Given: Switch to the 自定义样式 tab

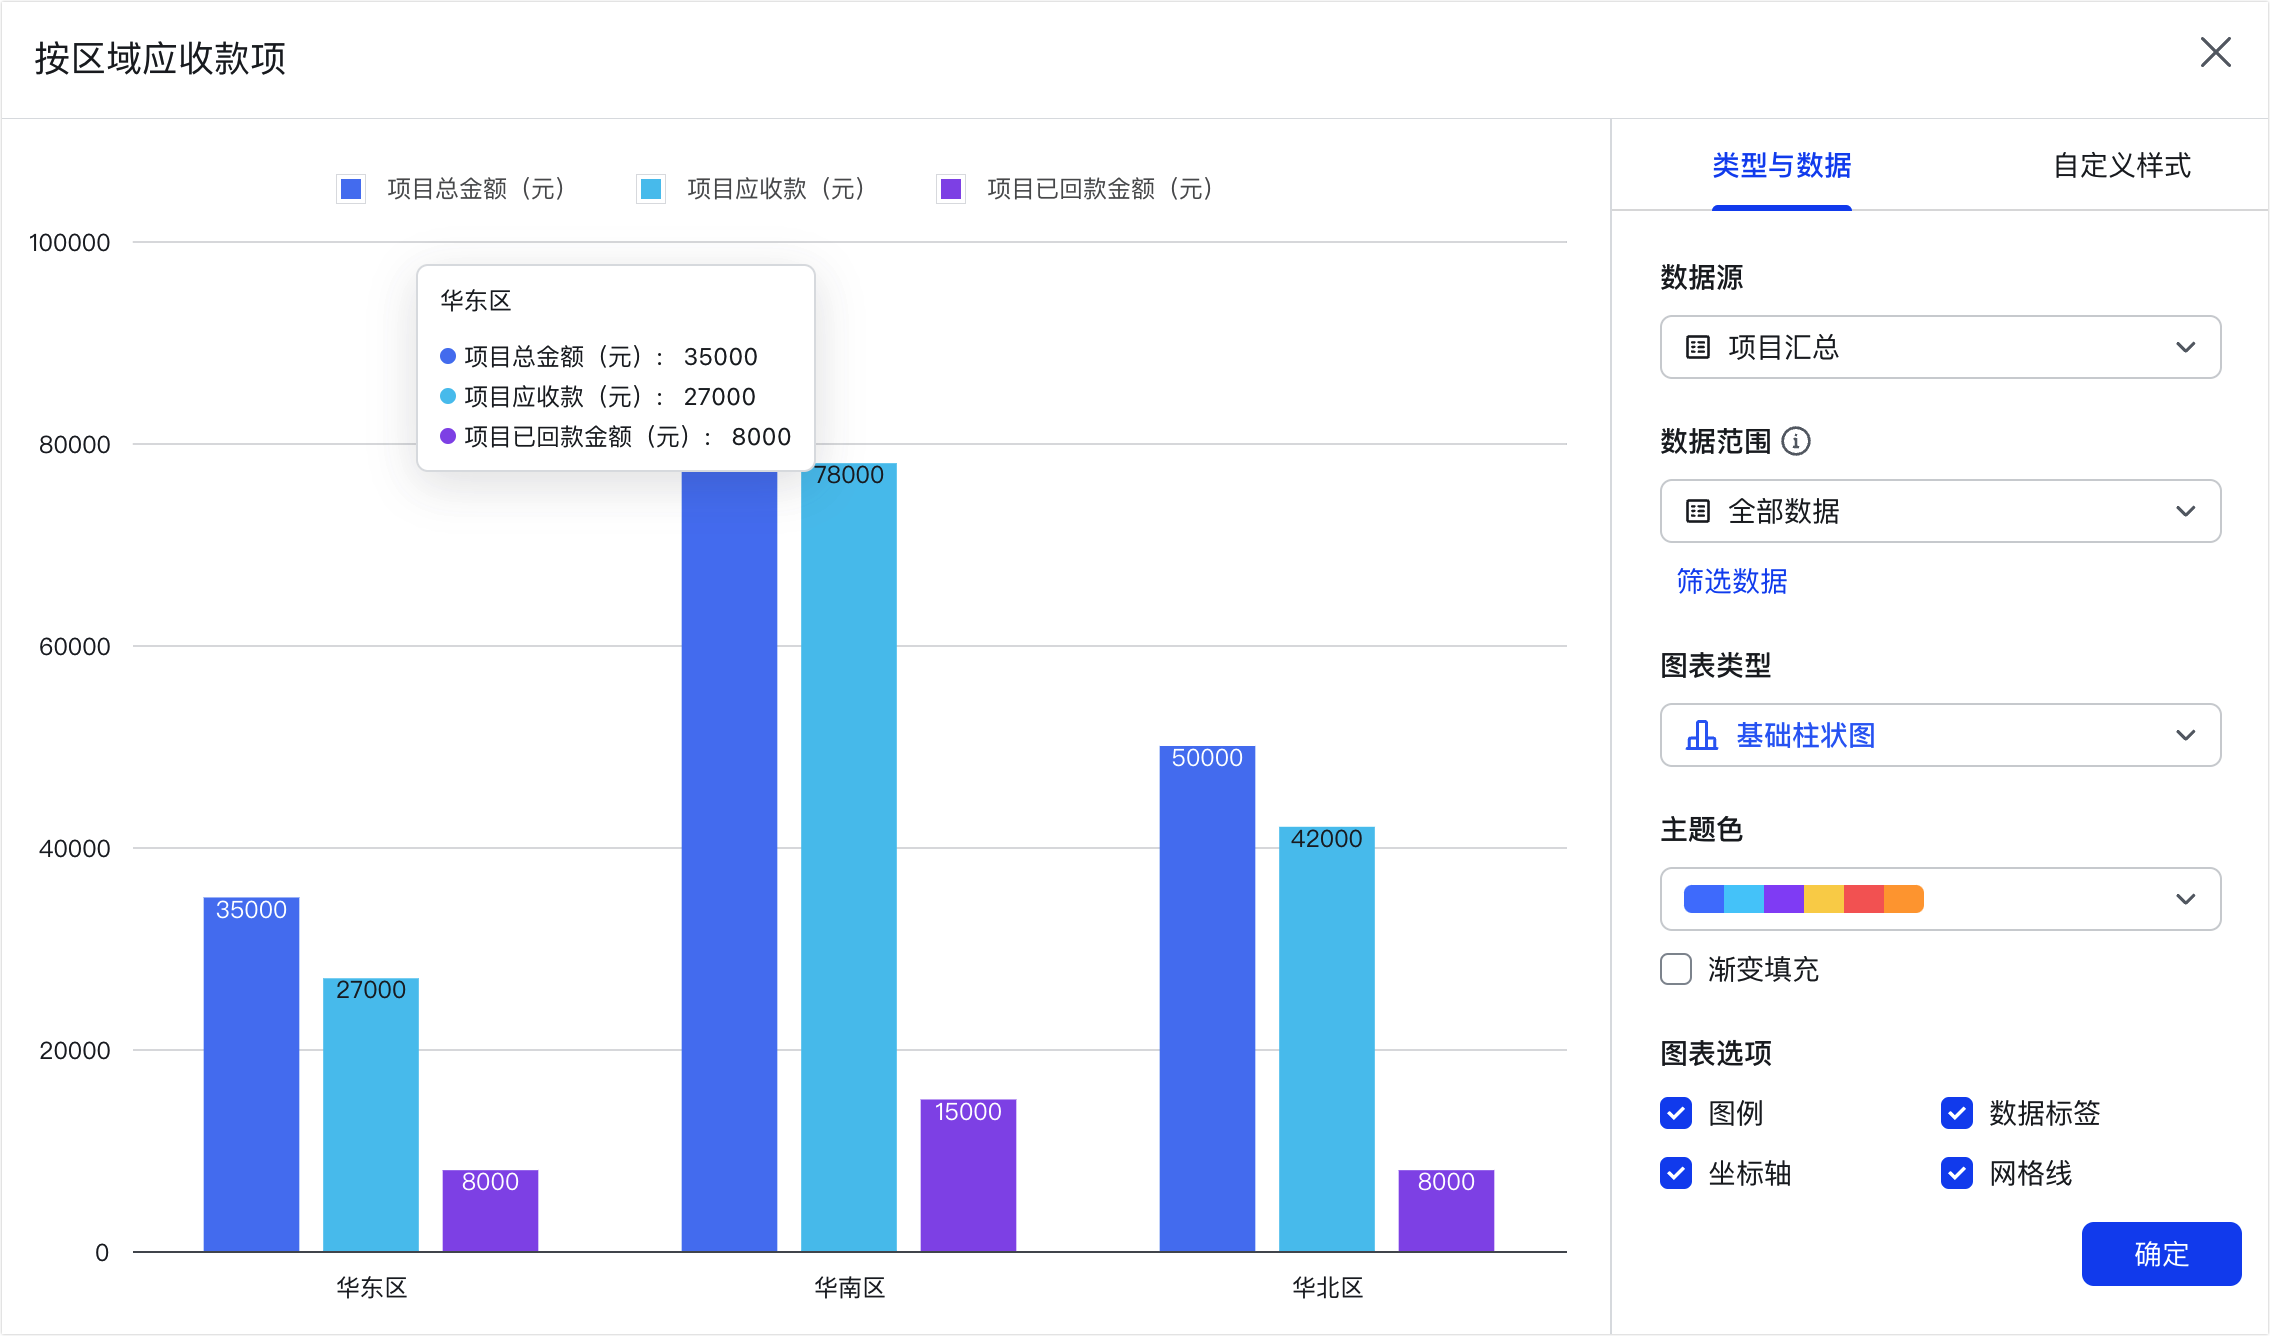Looking at the screenshot, I should tap(2122, 165).
